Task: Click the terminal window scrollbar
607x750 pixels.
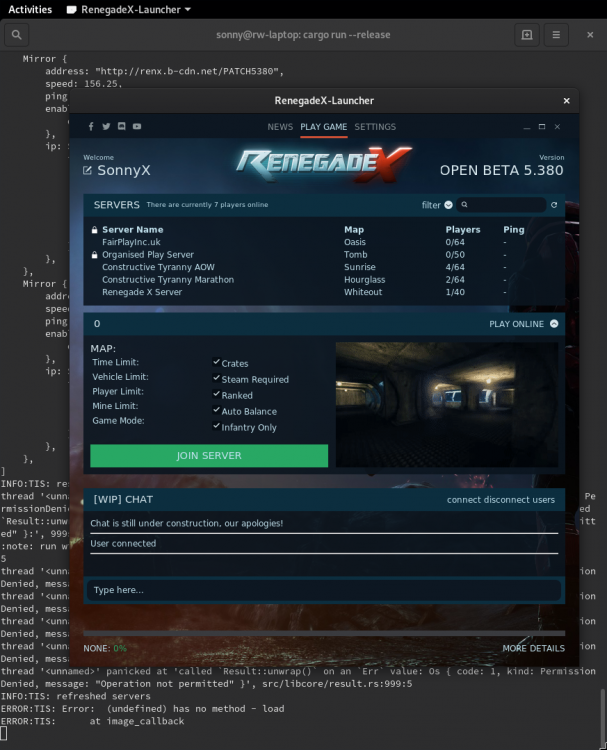Action: (x=603, y=717)
